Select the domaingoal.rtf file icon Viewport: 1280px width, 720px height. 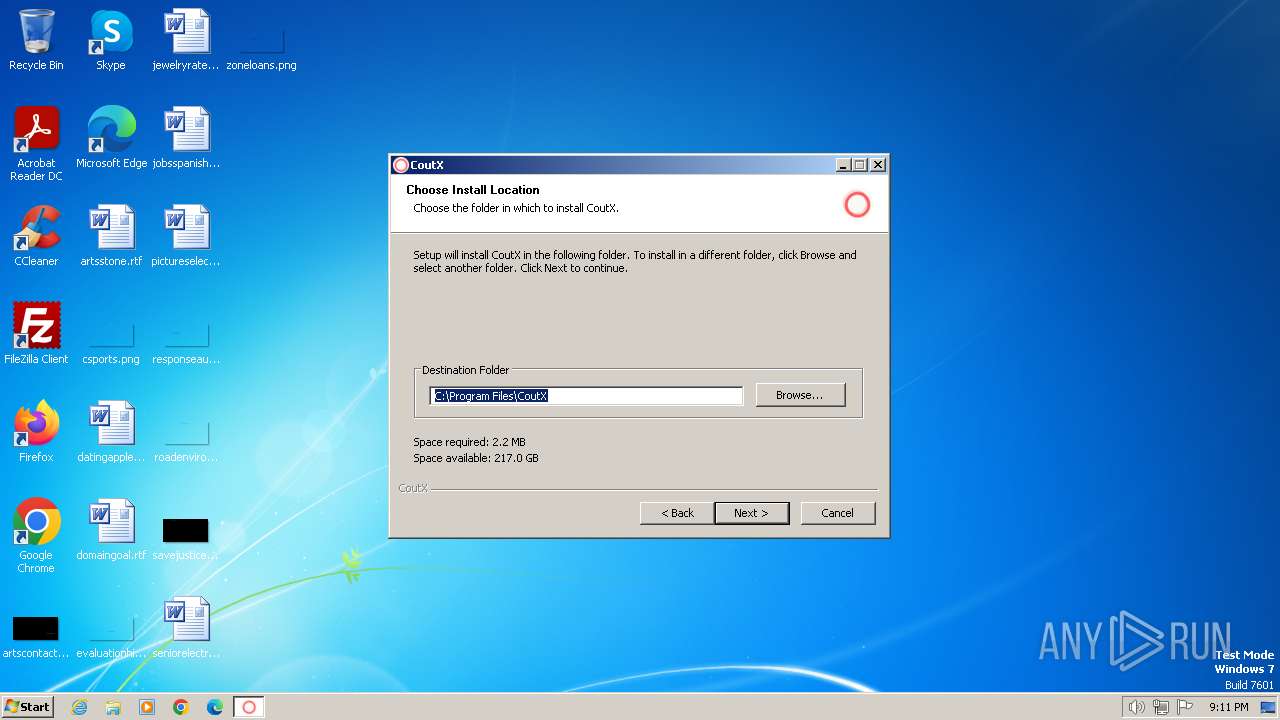pyautogui.click(x=111, y=530)
